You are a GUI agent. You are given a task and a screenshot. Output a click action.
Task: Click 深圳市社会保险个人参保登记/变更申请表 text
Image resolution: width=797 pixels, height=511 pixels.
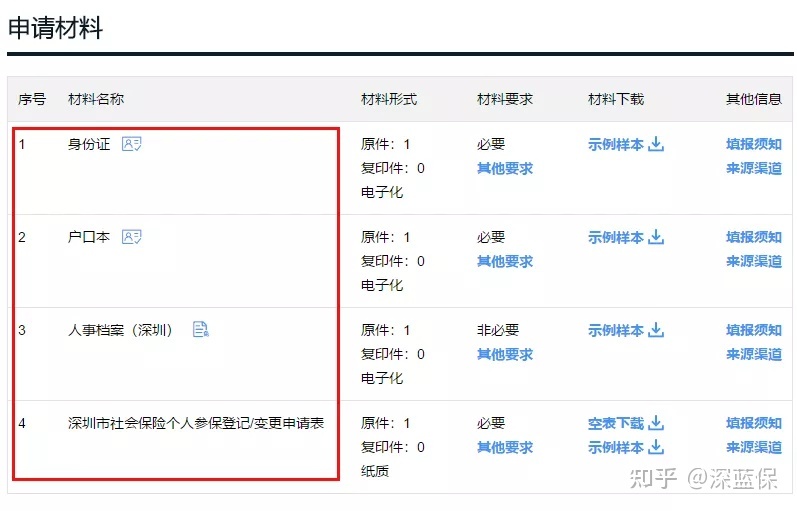coord(196,424)
